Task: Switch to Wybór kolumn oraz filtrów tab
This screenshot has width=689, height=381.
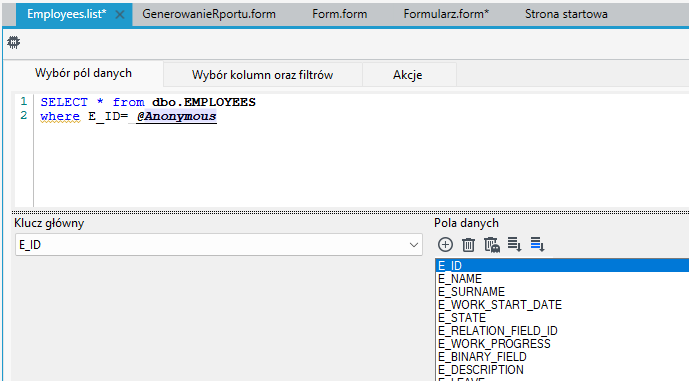Action: point(262,75)
